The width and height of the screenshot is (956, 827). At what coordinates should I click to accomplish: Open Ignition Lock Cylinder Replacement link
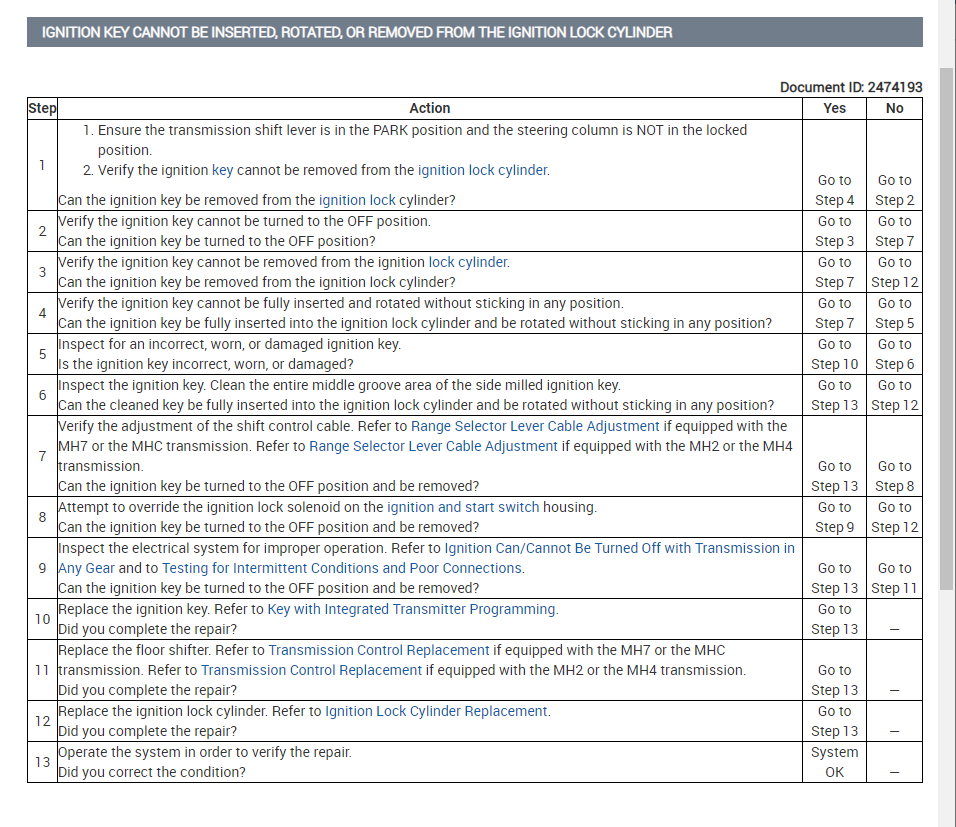436,711
